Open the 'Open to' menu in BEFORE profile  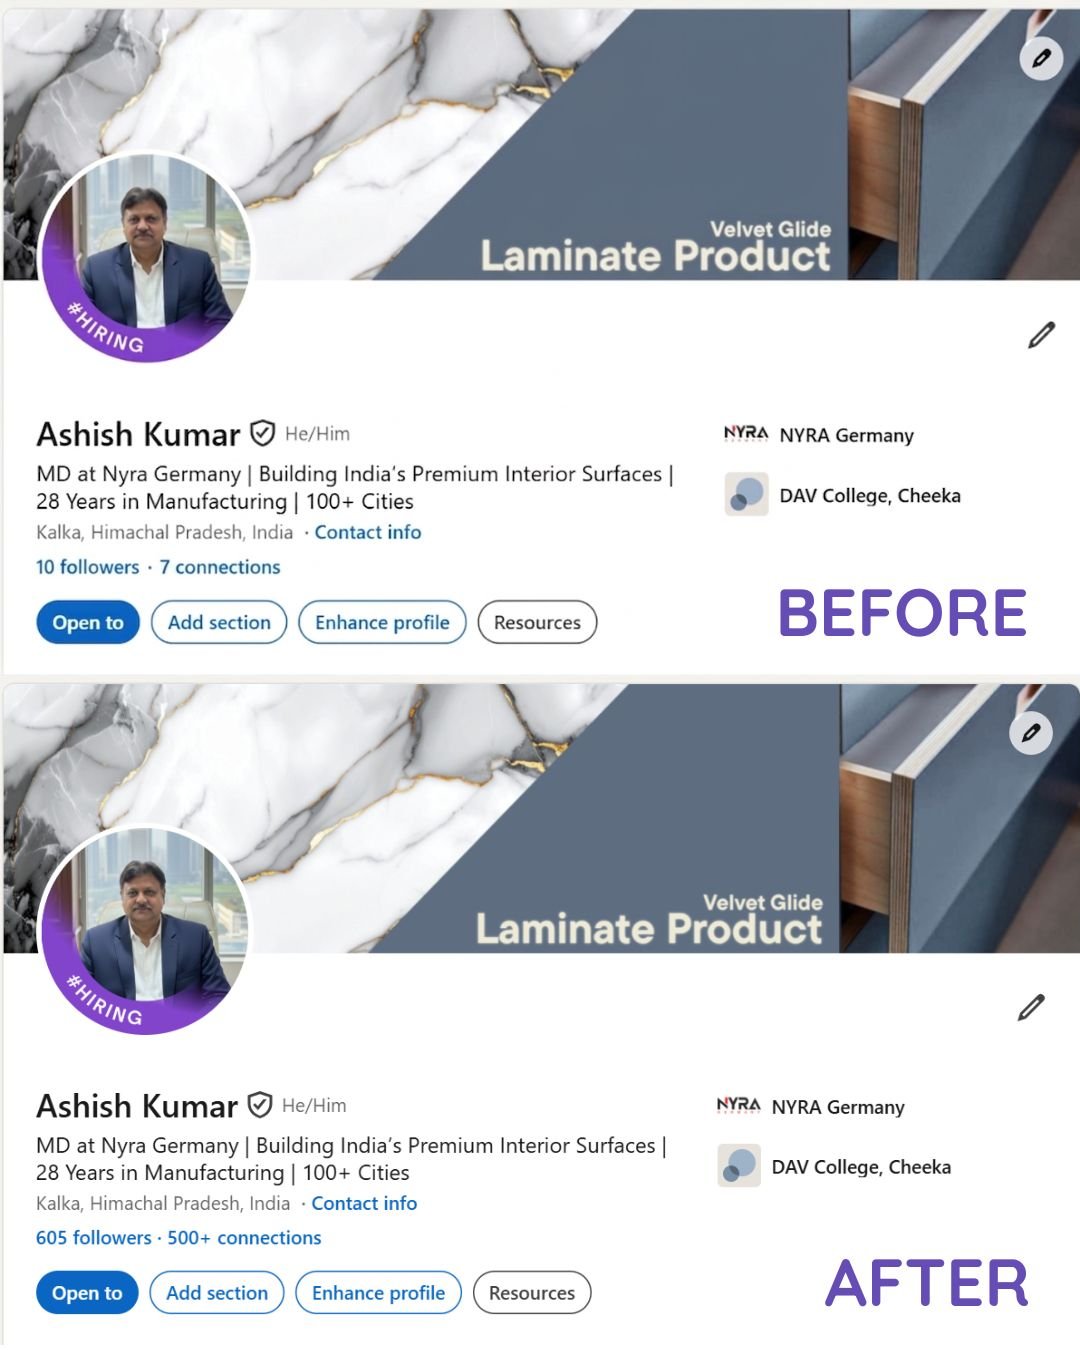(88, 622)
